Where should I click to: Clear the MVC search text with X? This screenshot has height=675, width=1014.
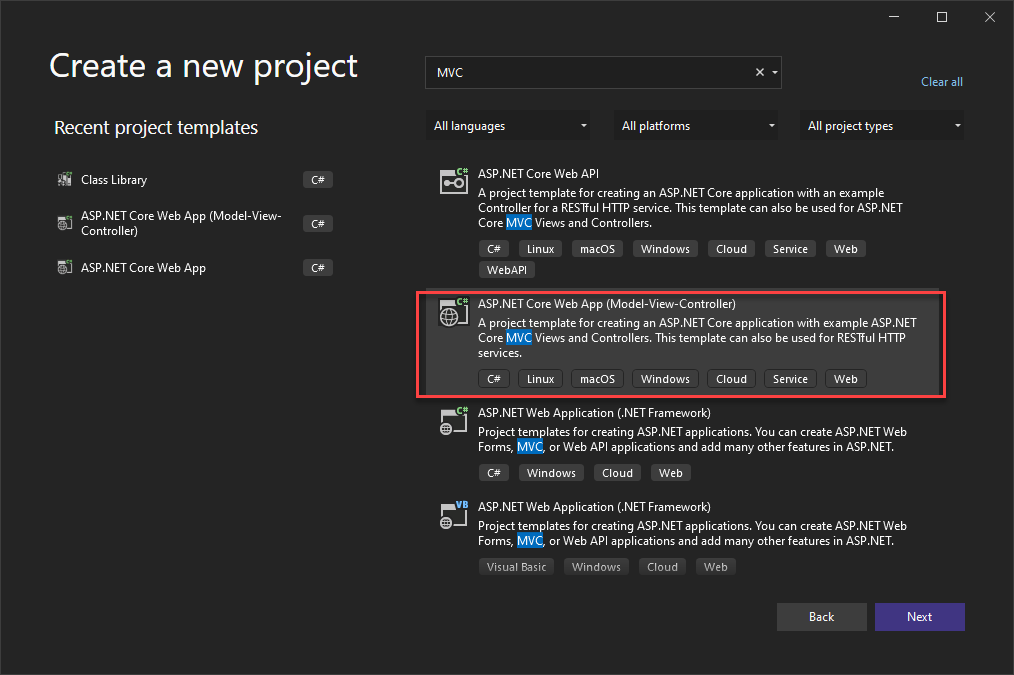(759, 73)
